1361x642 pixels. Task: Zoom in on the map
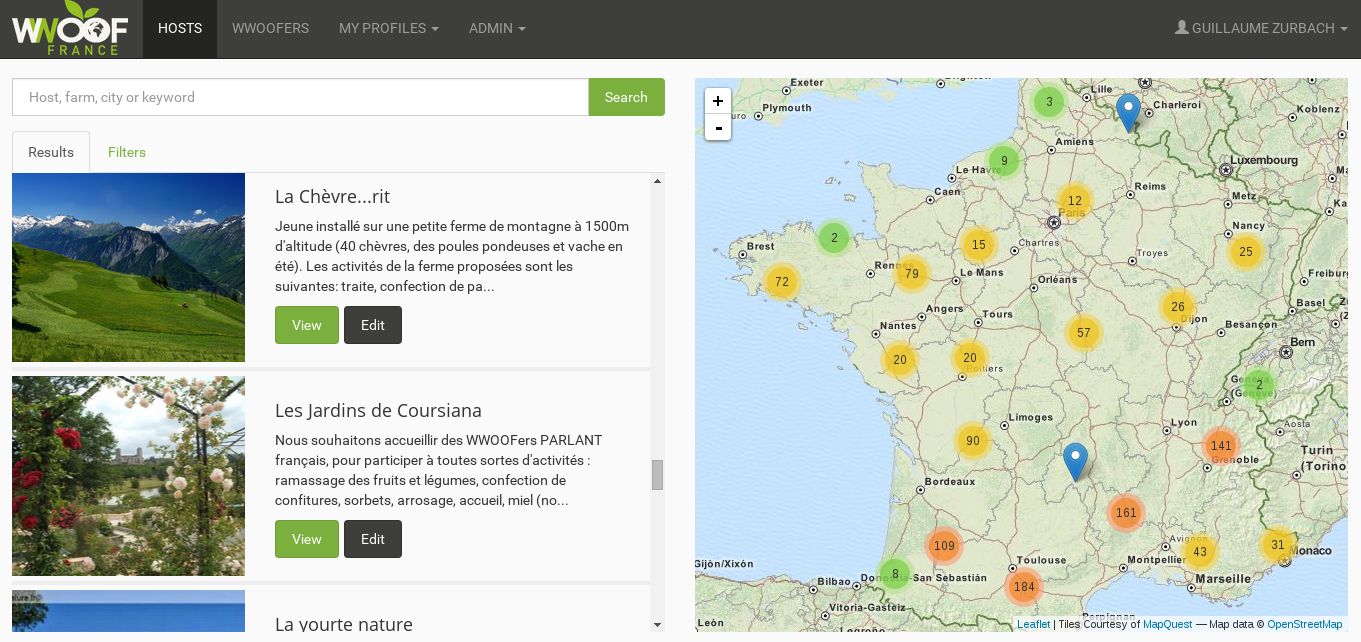tap(718, 101)
